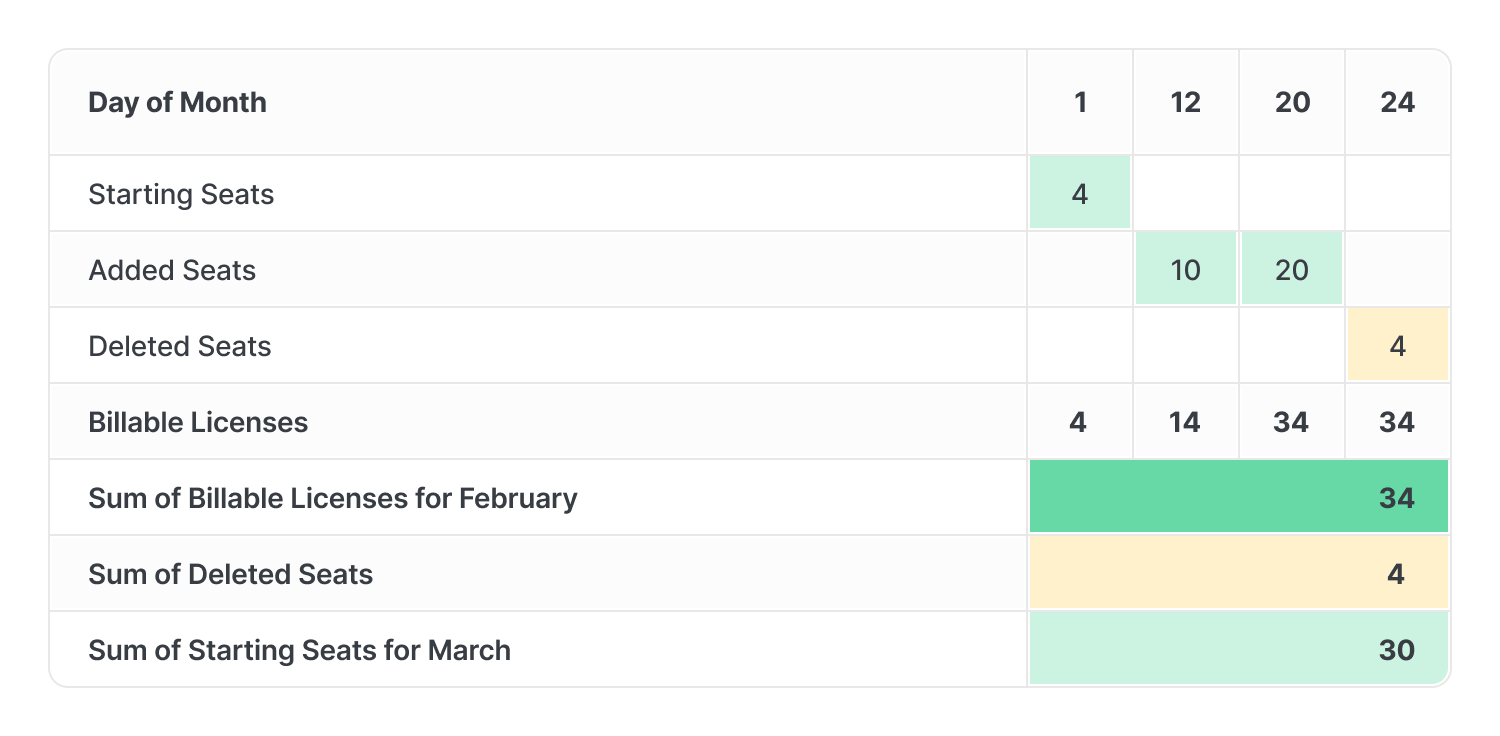Select the Billable Licenses row label

[x=198, y=422]
